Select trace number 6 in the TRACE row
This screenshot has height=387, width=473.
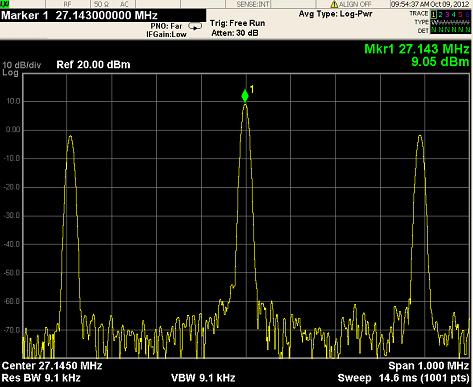point(468,14)
